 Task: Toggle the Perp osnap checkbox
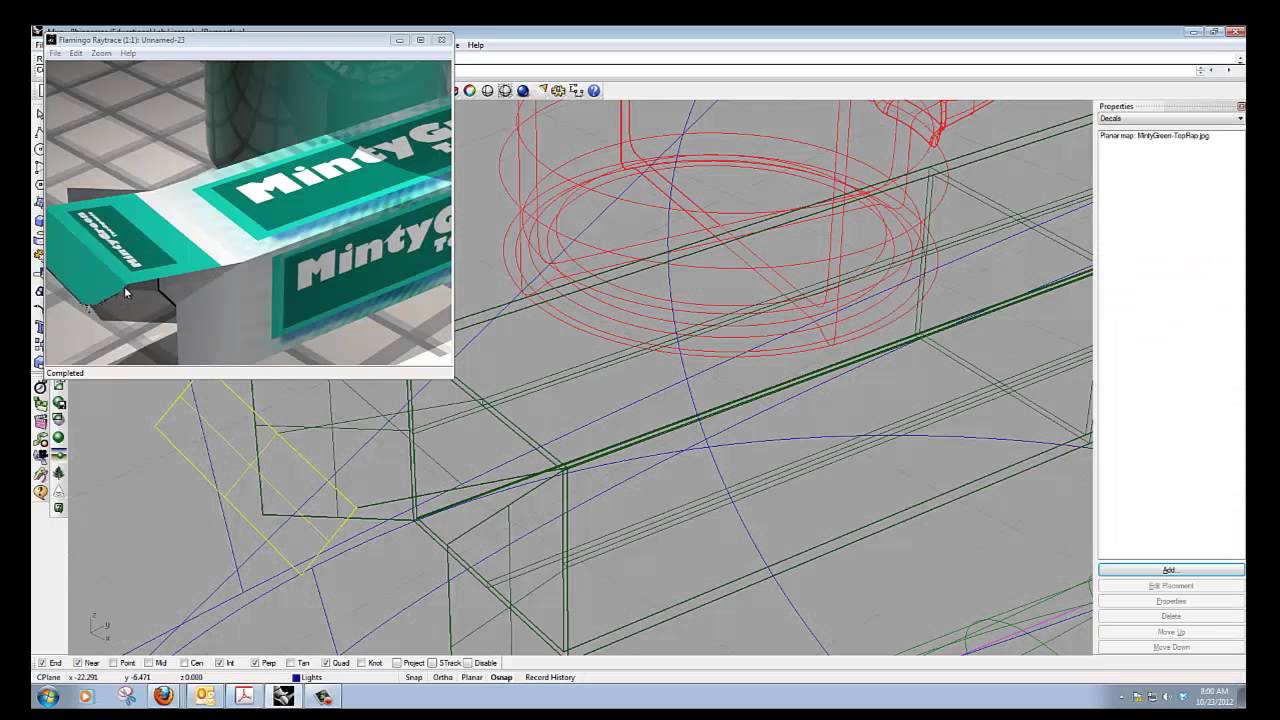coord(255,663)
